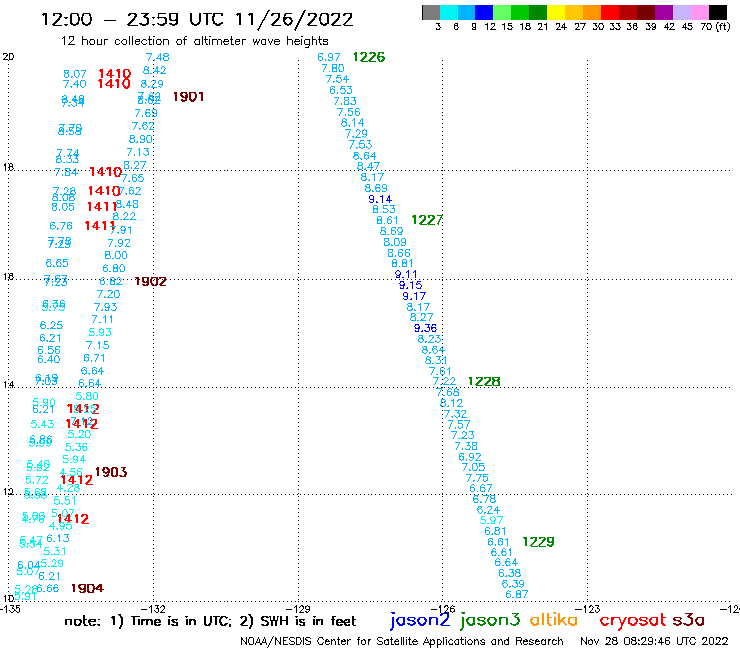Viewport: 740px width, 650px height.
Task: Click the maroon time marker "1901"
Action: (x=188, y=97)
